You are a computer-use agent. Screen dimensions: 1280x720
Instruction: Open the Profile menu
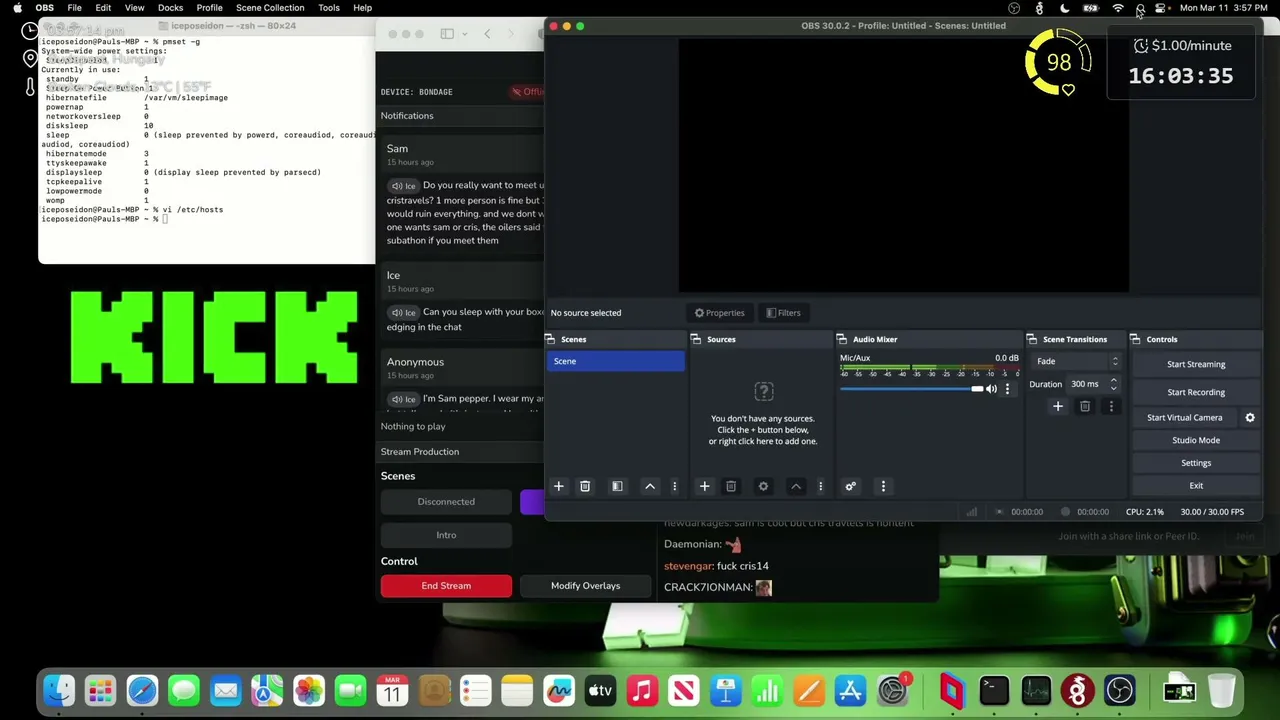point(209,8)
